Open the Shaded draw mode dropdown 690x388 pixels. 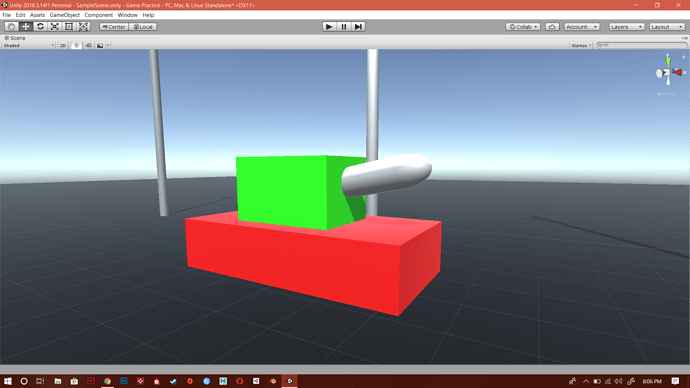tap(29, 45)
